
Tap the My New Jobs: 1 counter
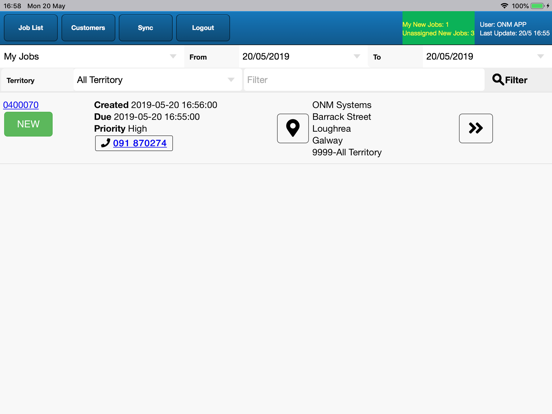point(425,25)
